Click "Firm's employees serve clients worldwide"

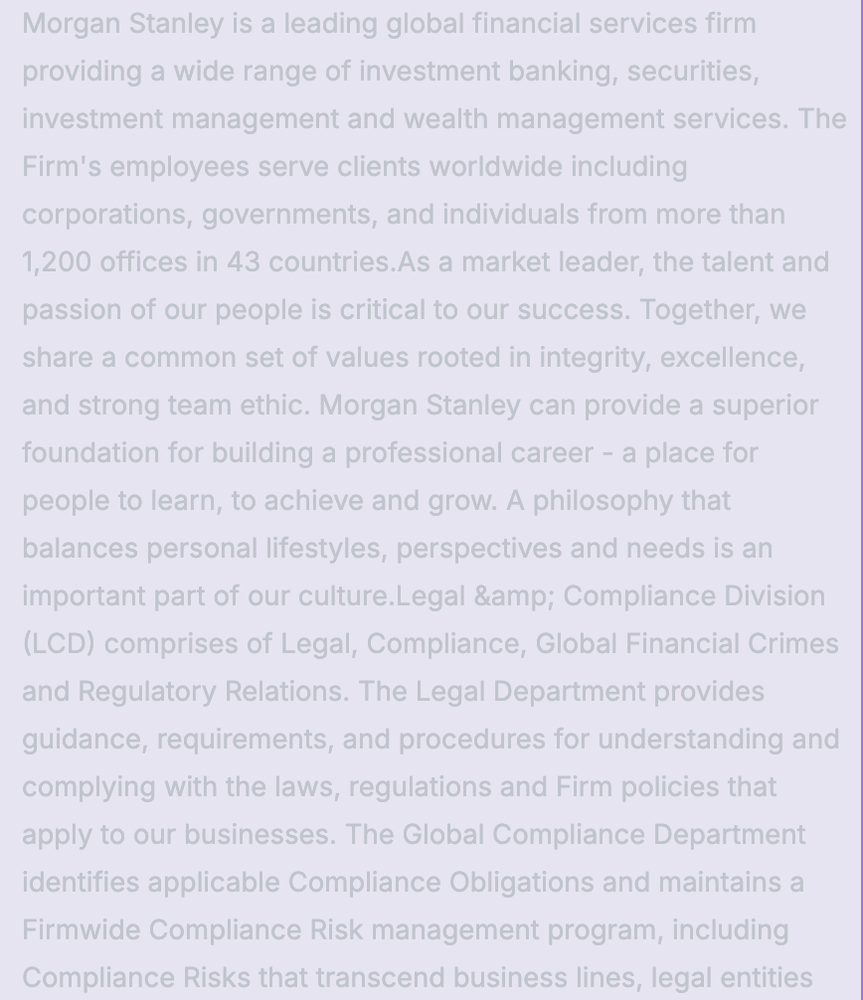click(292, 166)
